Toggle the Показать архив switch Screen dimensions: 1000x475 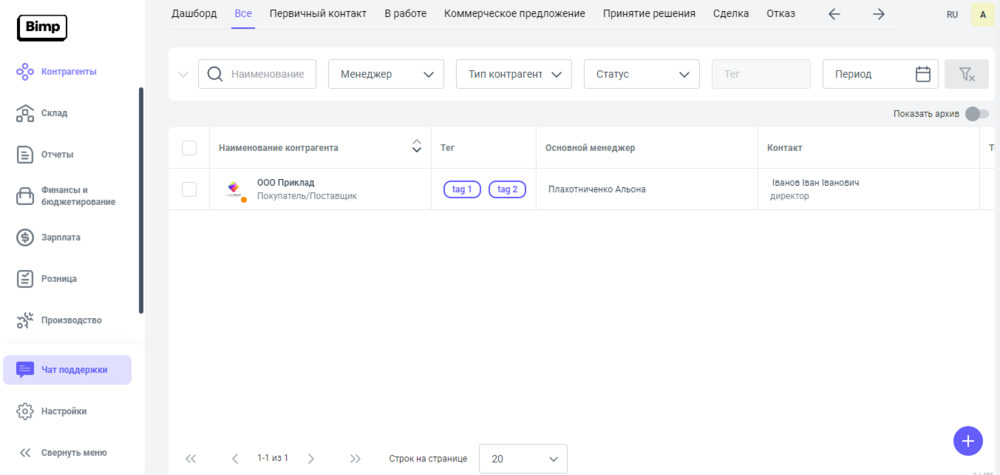(976, 114)
